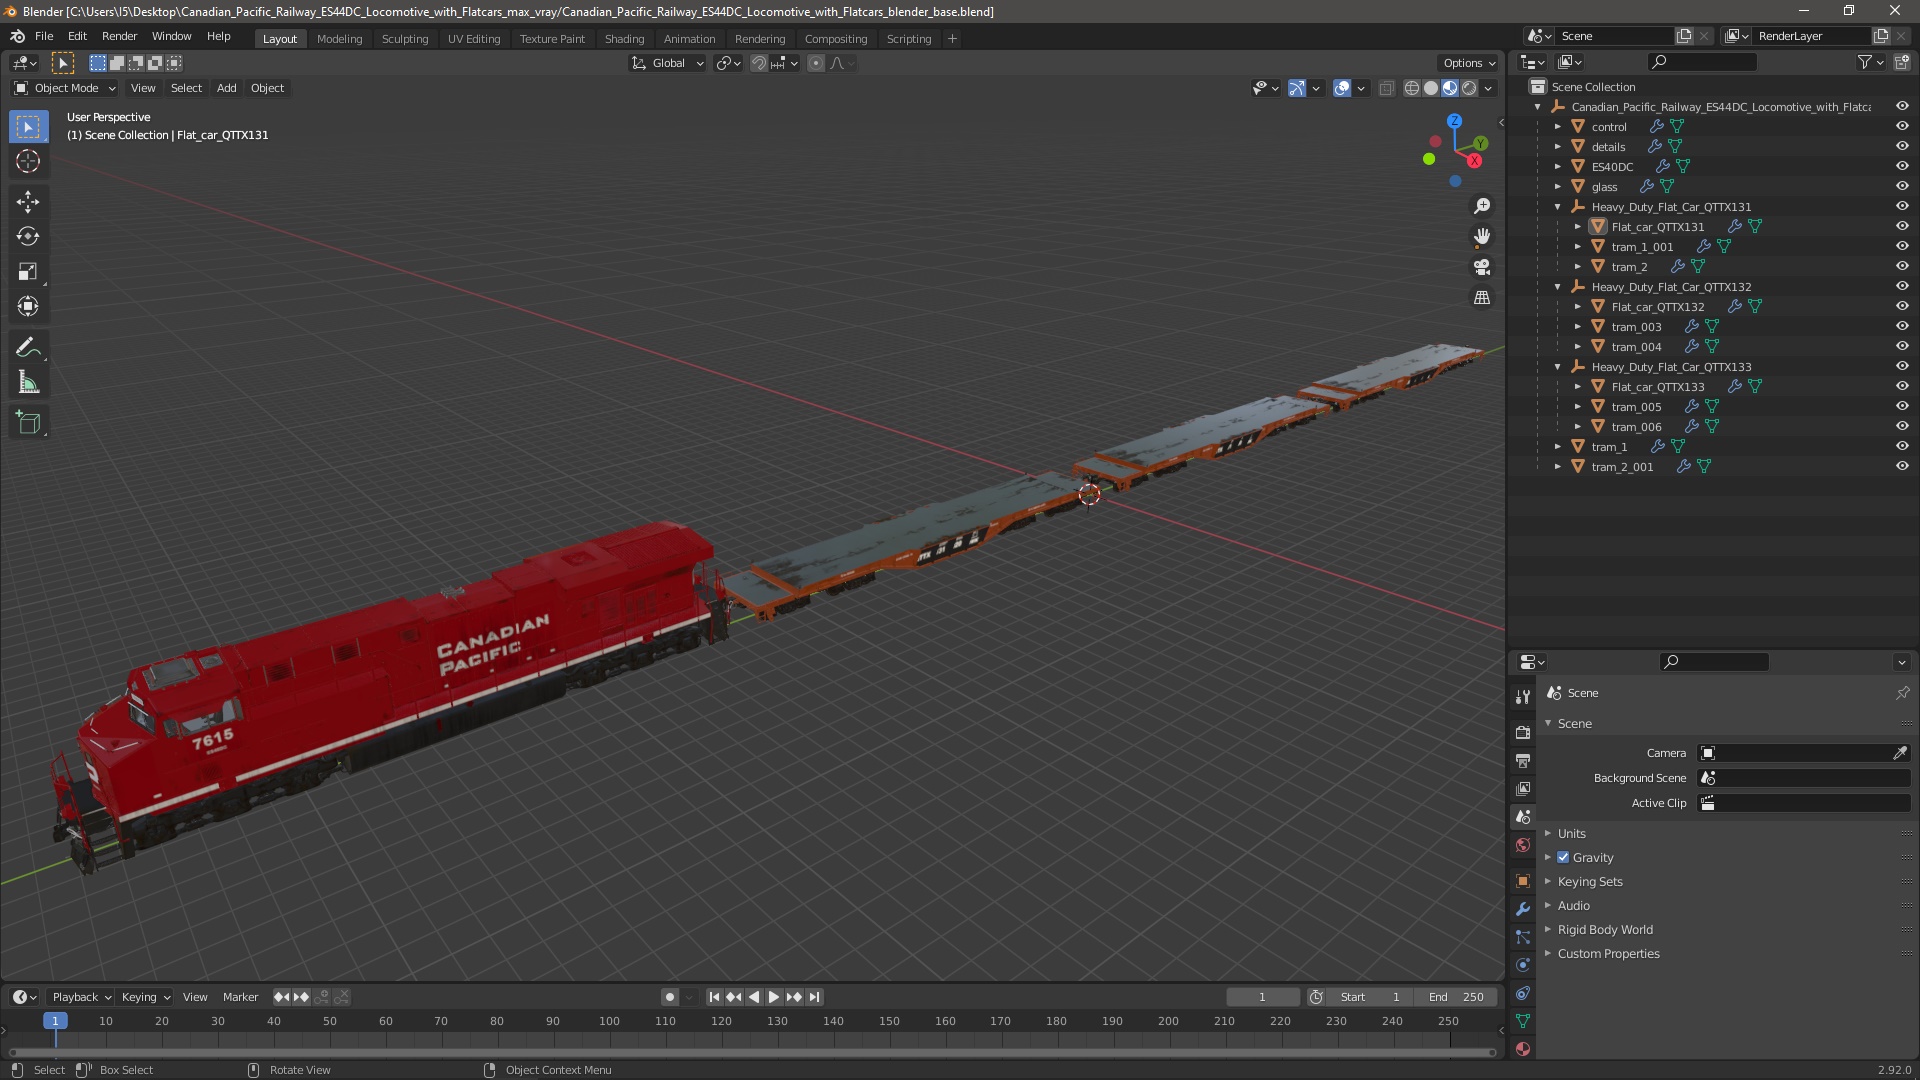The image size is (1920, 1080).
Task: Switch to the UV Editing workspace tab
Action: 474,39
